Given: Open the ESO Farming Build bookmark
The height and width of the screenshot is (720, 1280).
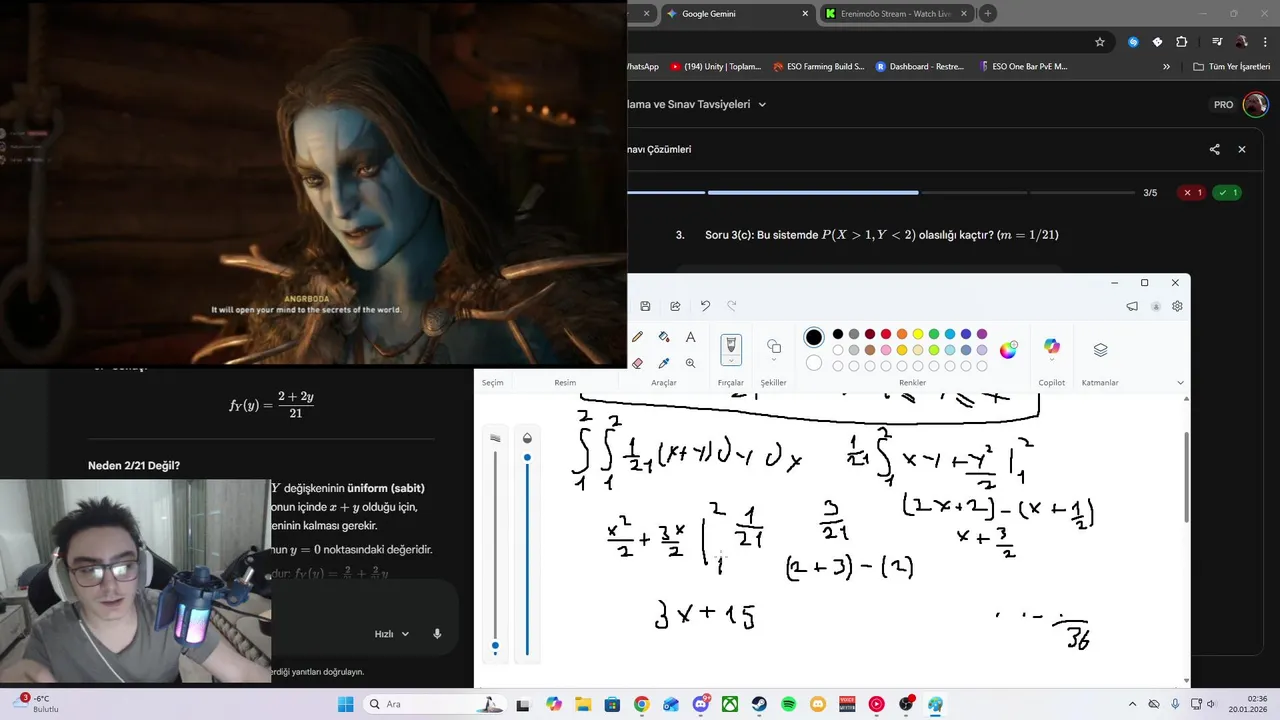Looking at the screenshot, I should tap(819, 67).
